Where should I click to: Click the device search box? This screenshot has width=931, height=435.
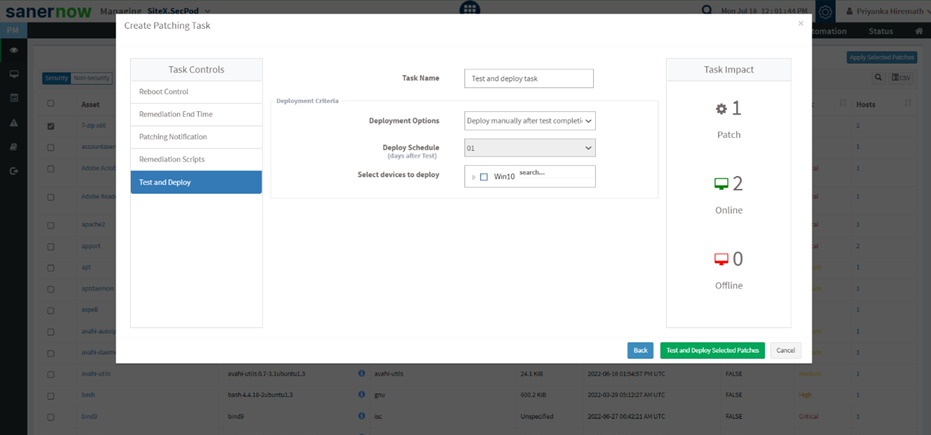pyautogui.click(x=555, y=173)
